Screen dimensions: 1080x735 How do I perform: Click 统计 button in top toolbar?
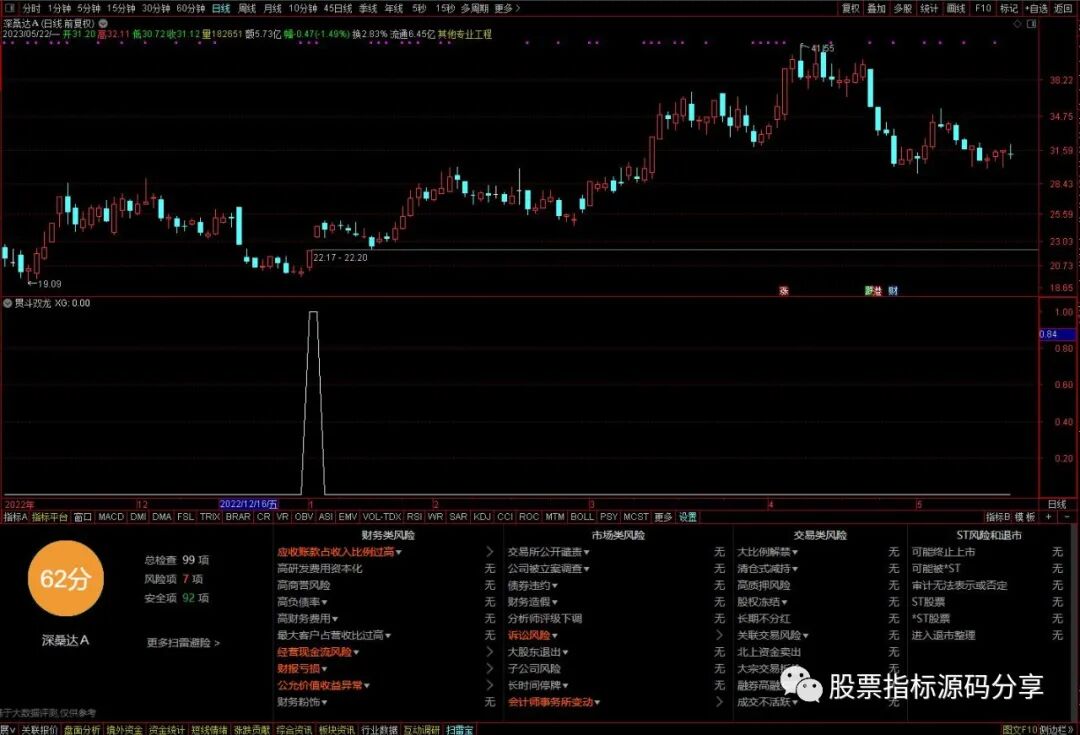click(929, 8)
